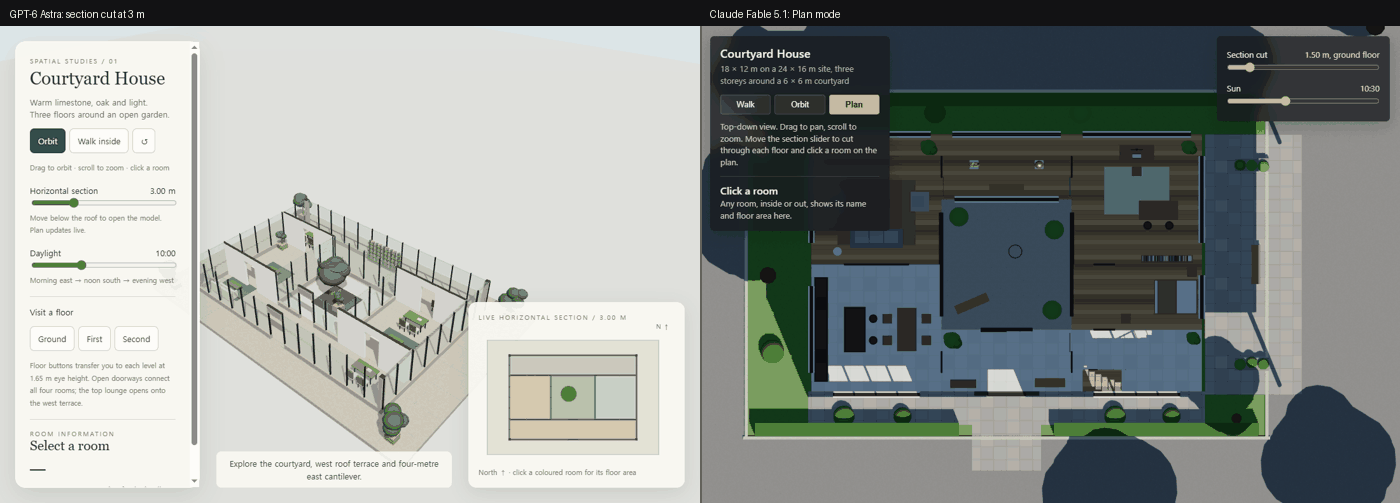Click the "10:00" daylight time value
The width and height of the screenshot is (1400, 503).
[x=165, y=253]
